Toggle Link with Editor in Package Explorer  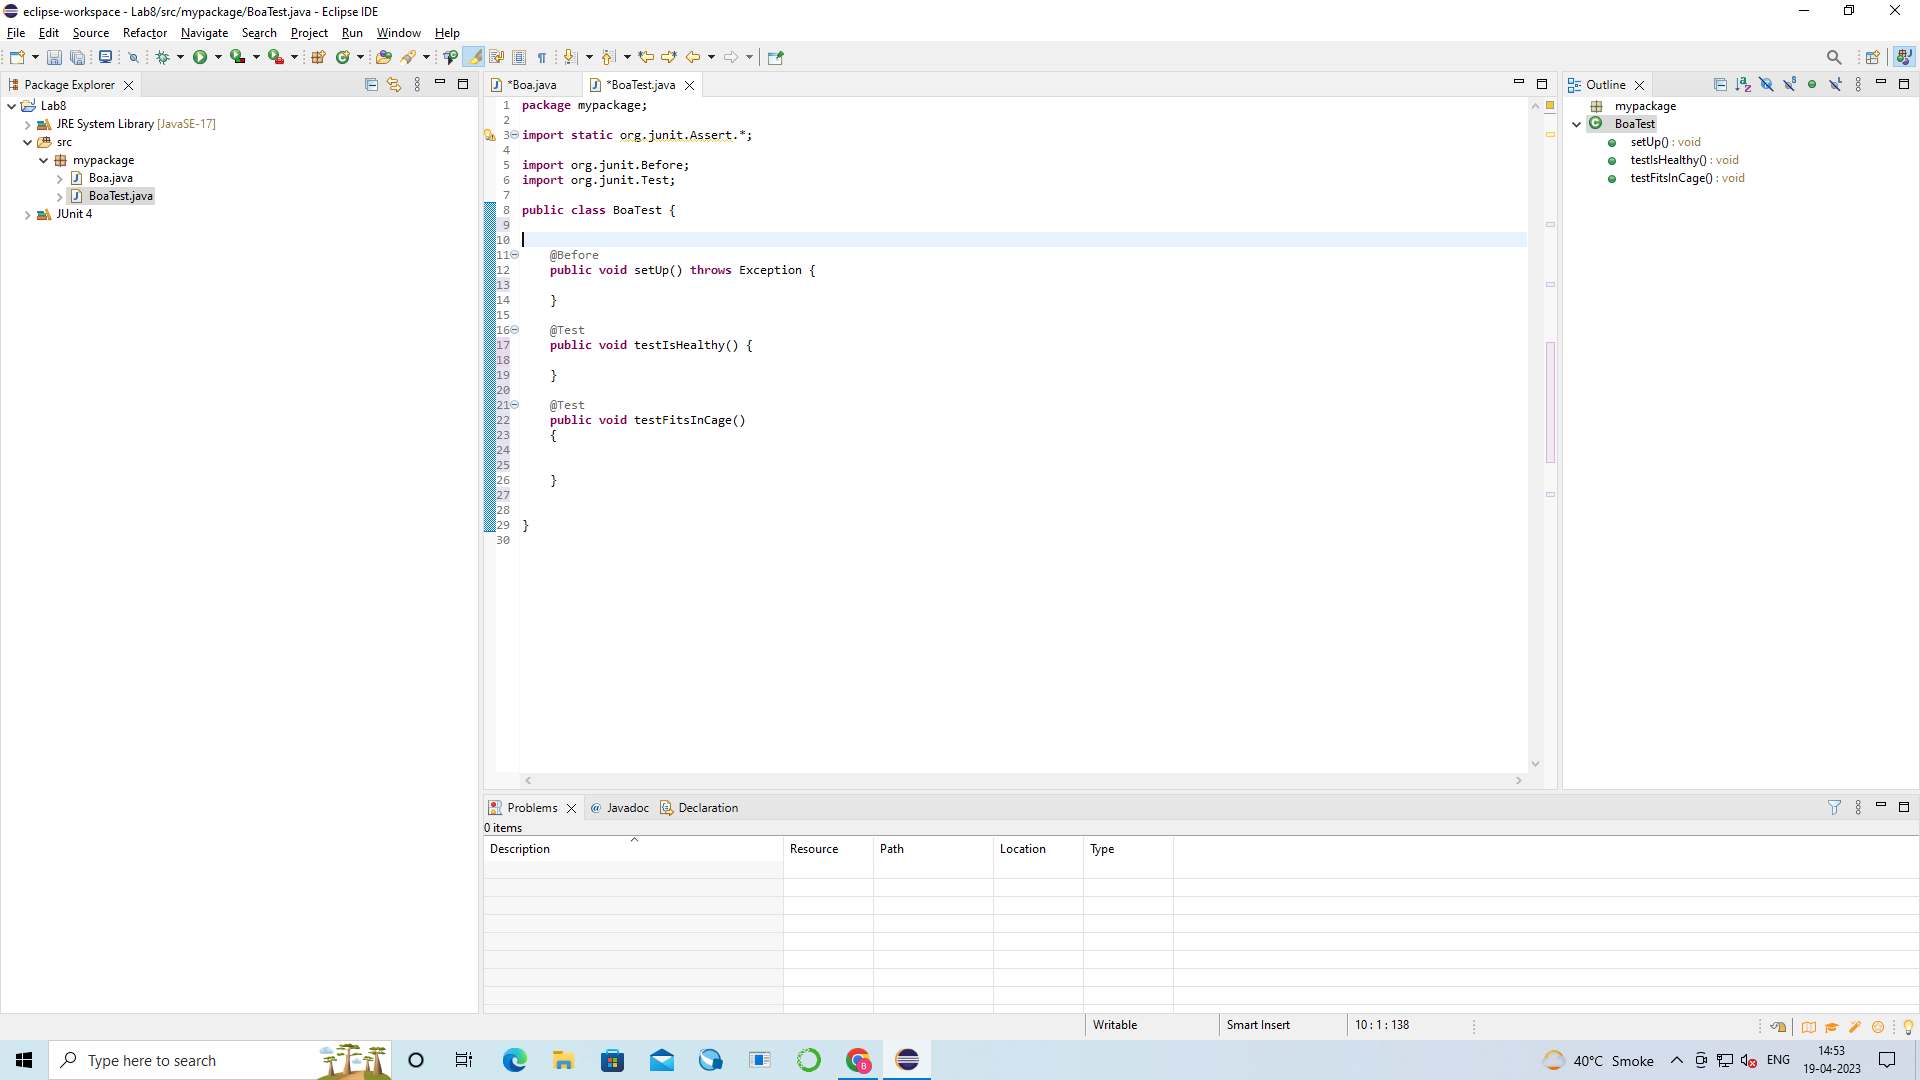click(x=394, y=85)
